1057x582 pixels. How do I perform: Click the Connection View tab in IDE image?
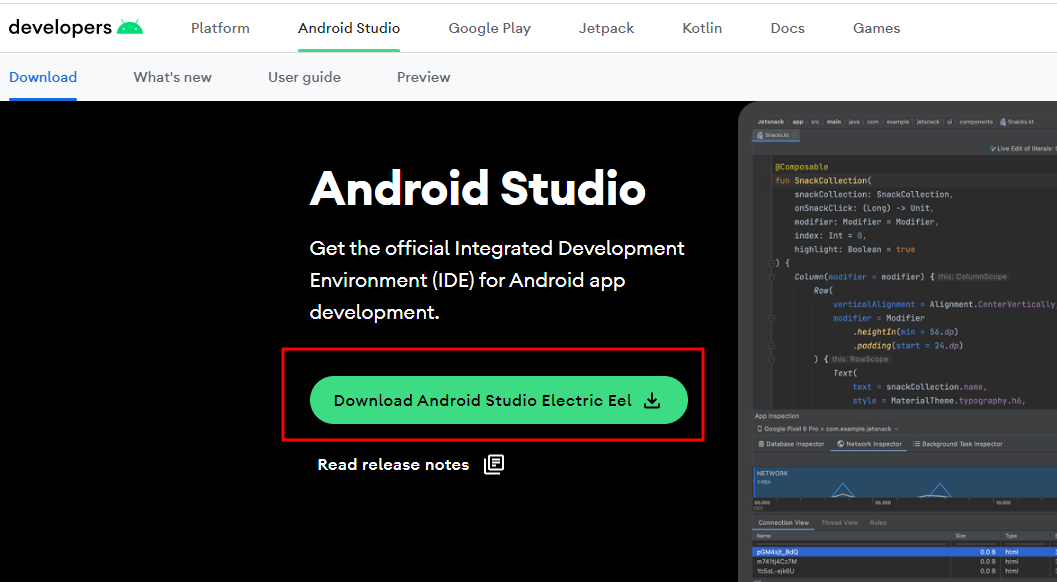click(x=783, y=523)
